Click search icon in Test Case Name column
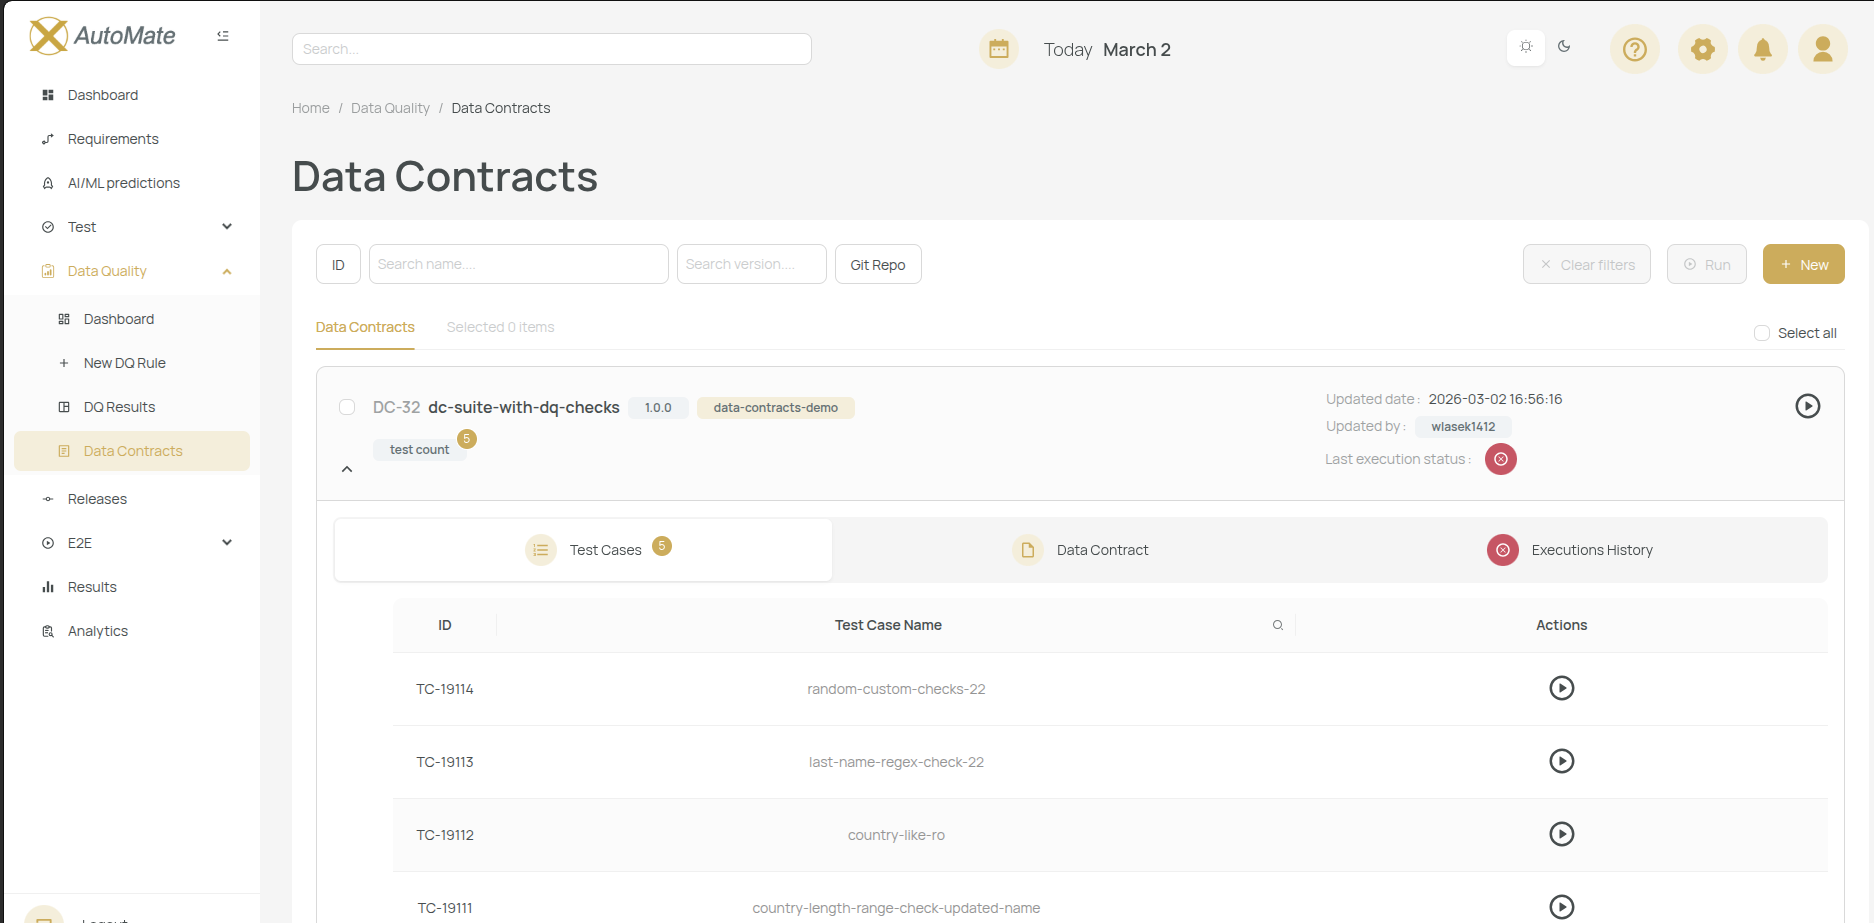Viewport: 1874px width, 923px height. 1277,625
